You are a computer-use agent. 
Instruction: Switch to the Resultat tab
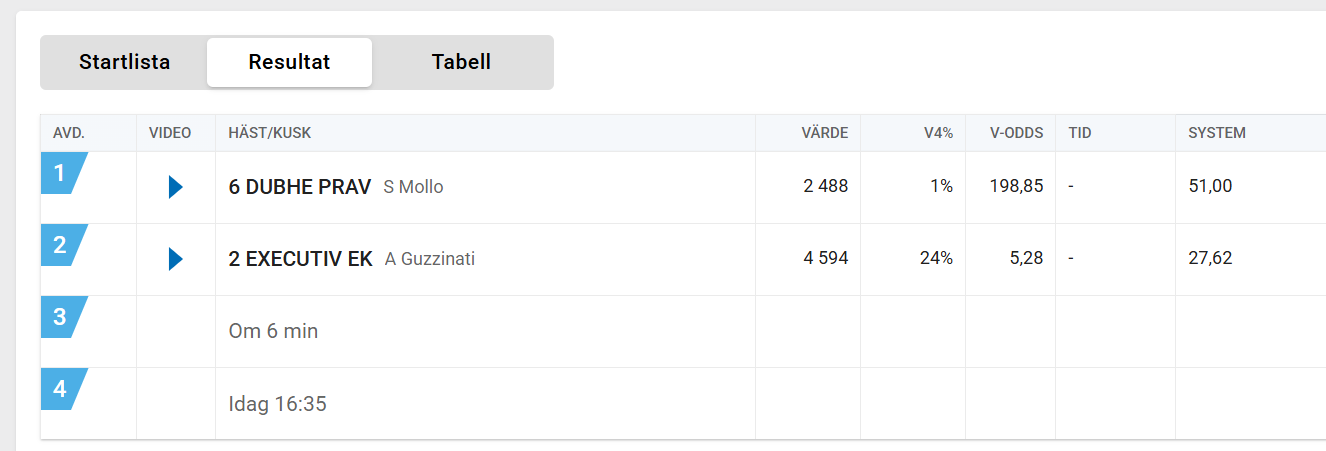(x=289, y=62)
